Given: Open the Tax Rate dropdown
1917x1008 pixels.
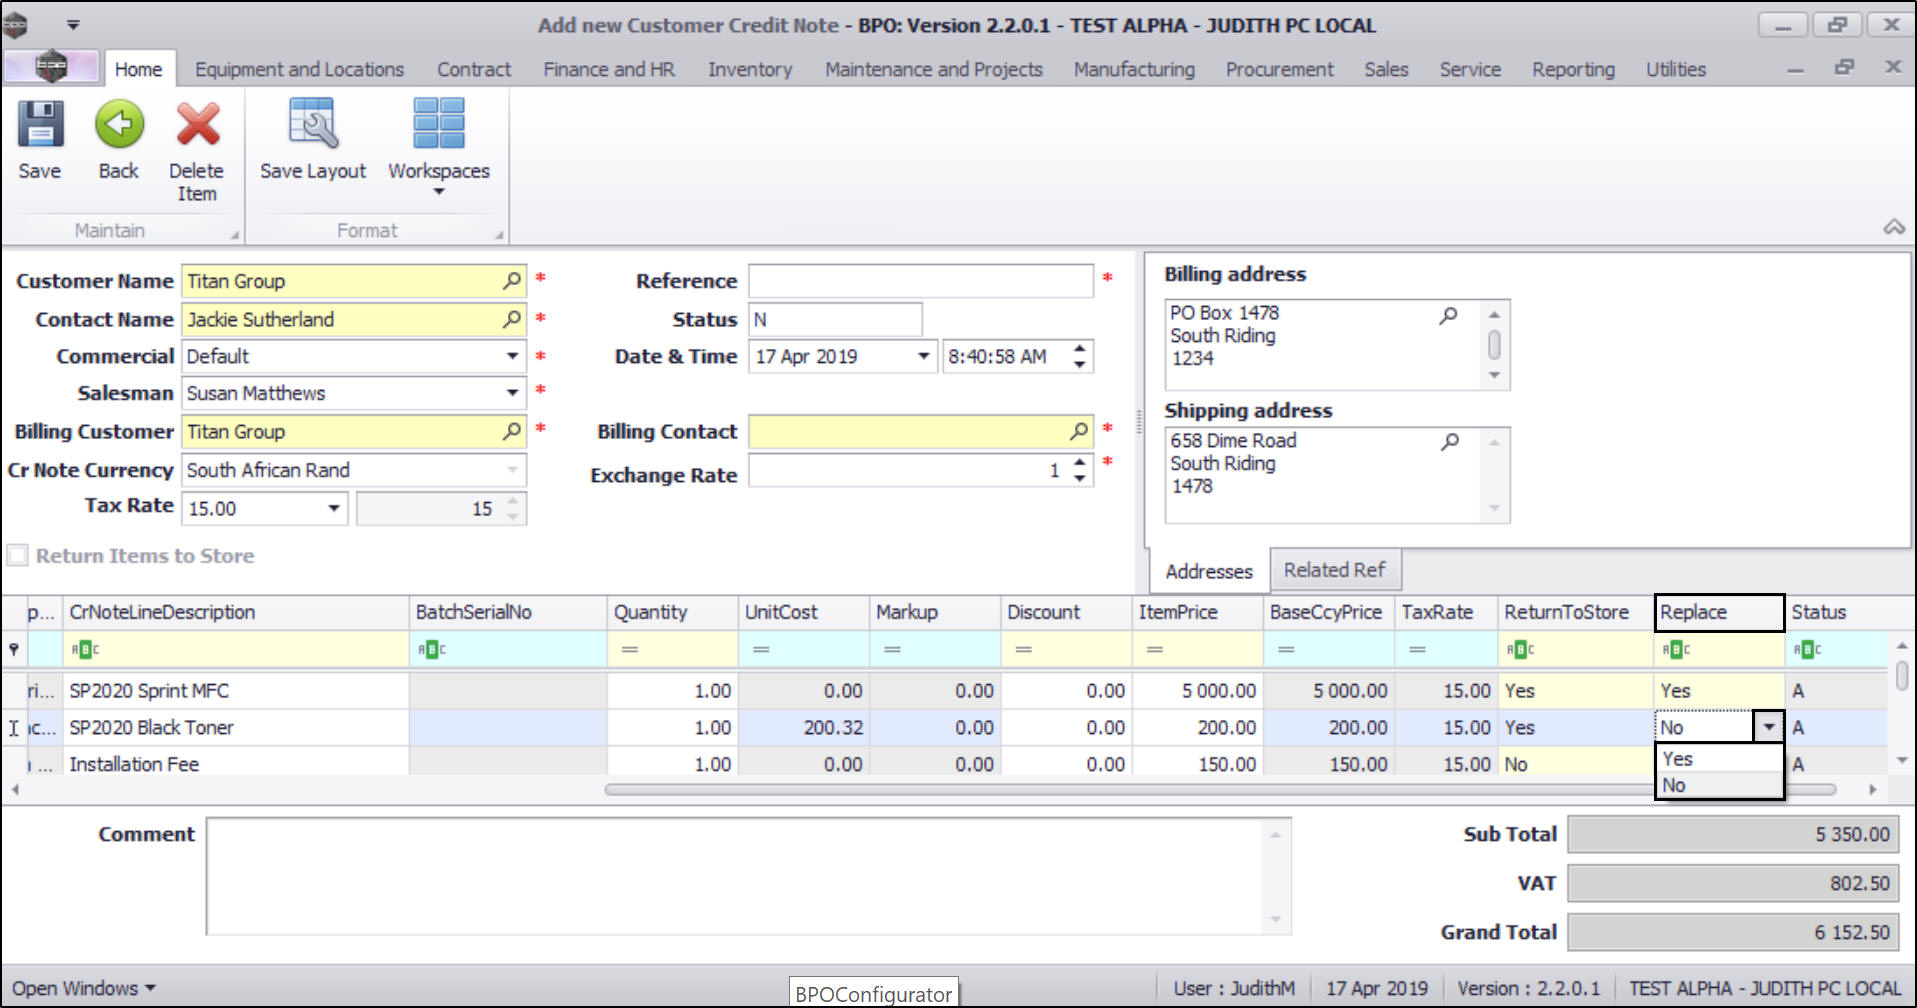Looking at the screenshot, I should [x=334, y=508].
